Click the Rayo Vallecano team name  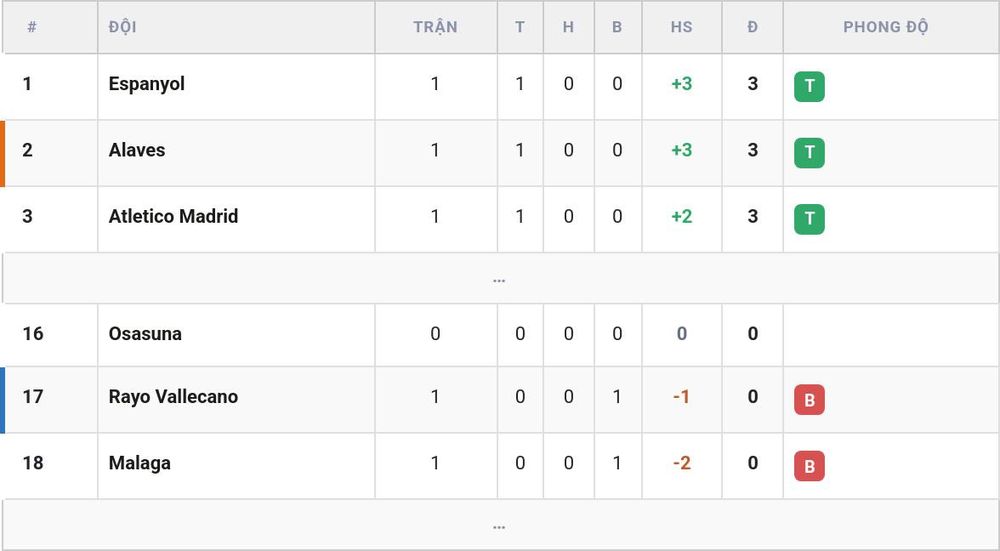click(173, 397)
